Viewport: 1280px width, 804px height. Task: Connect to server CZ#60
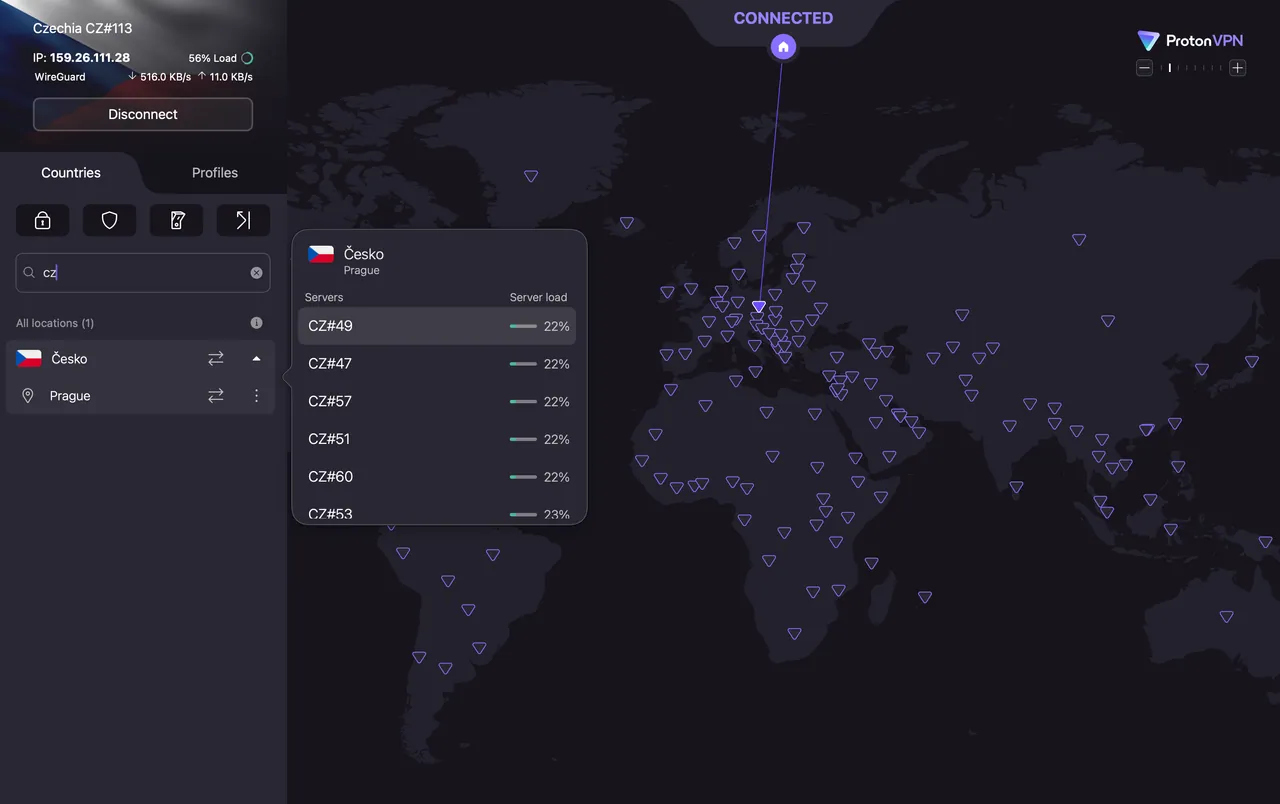[x=437, y=477]
